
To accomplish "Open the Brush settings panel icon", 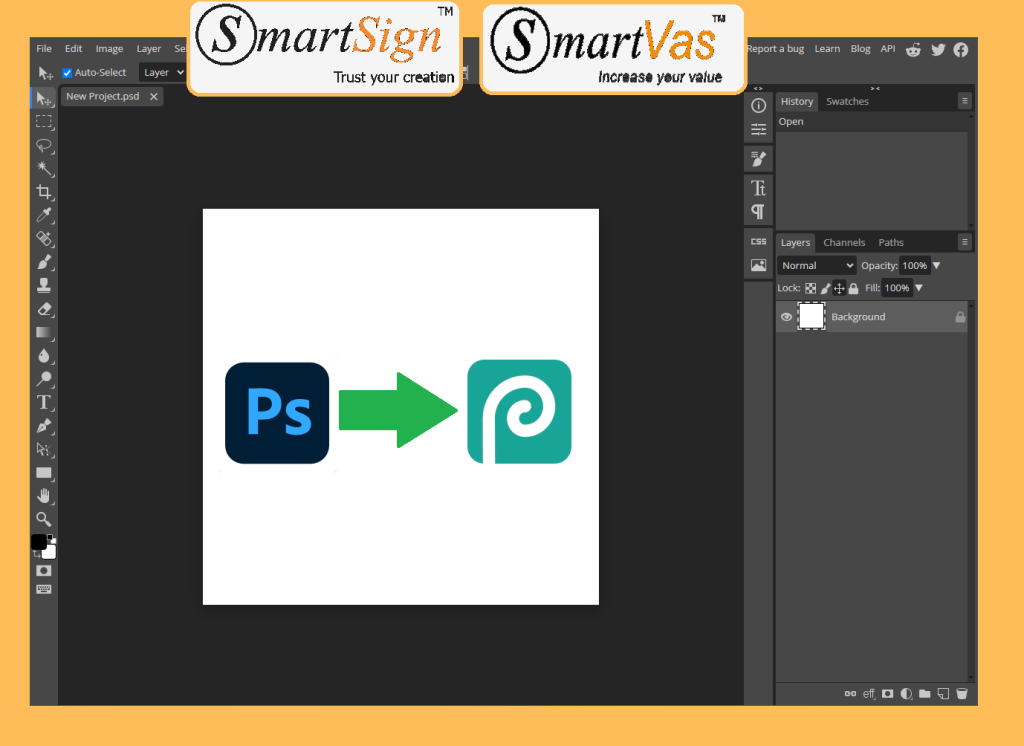I will click(x=758, y=159).
